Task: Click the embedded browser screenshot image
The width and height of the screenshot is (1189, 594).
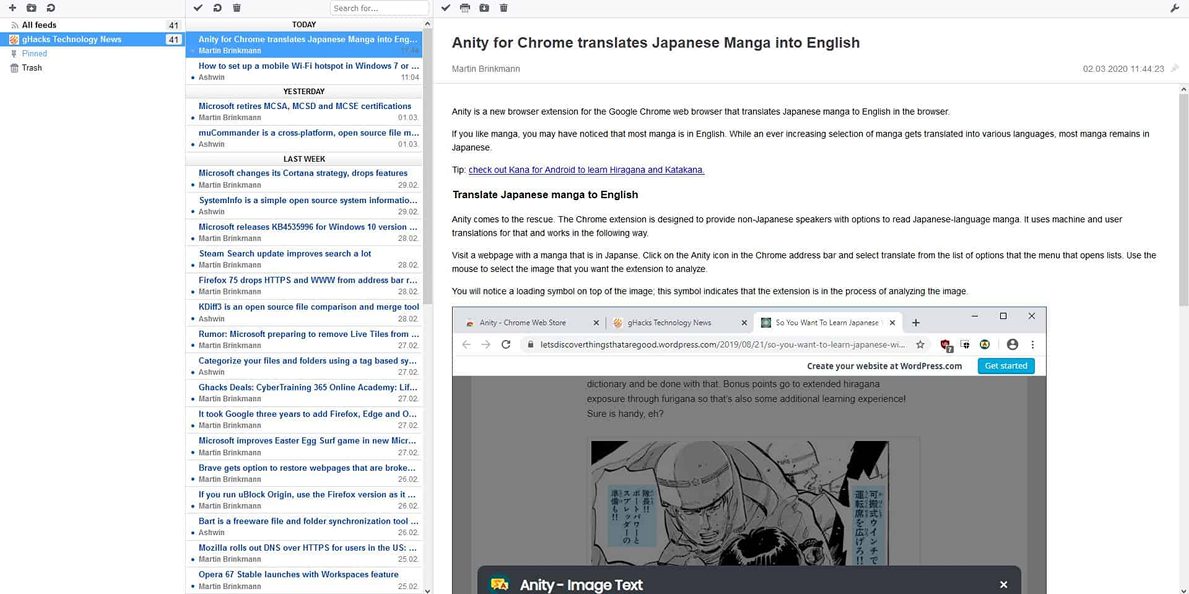Action: point(748,450)
